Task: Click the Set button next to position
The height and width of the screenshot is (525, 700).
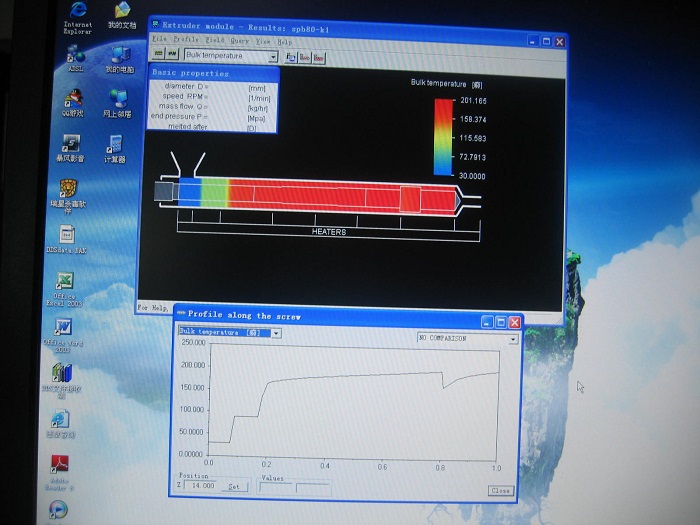Action: (x=234, y=487)
